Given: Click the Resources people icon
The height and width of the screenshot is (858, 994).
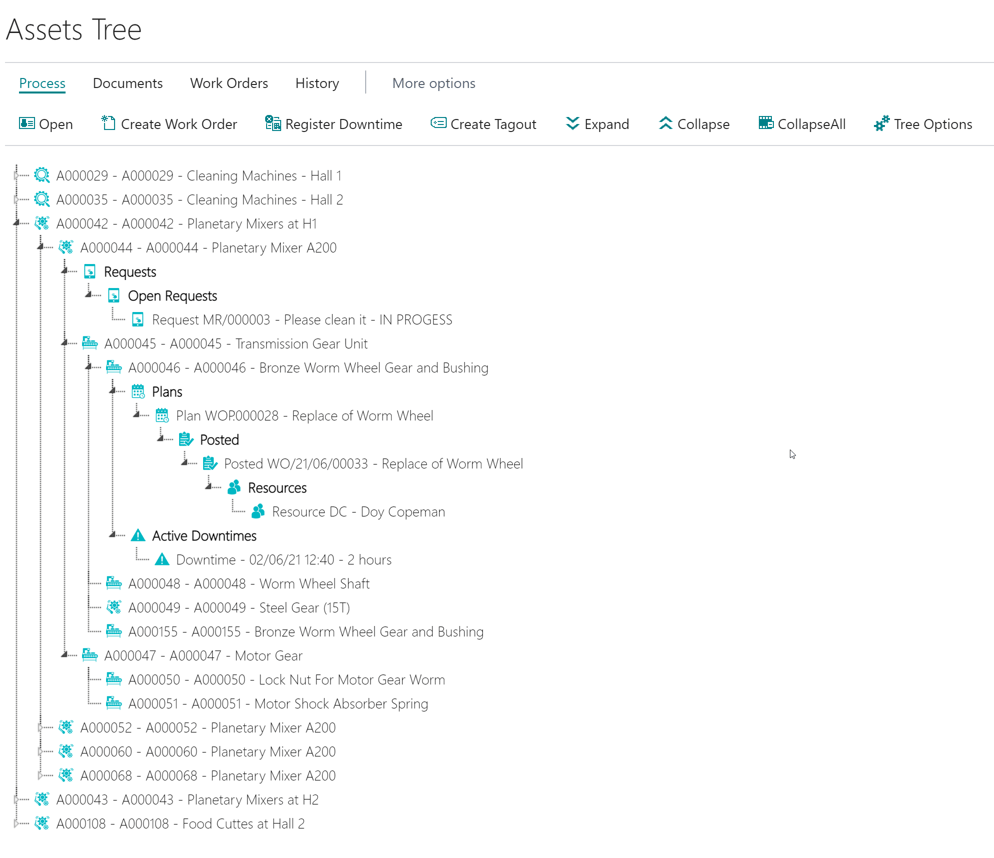Looking at the screenshot, I should coord(233,487).
